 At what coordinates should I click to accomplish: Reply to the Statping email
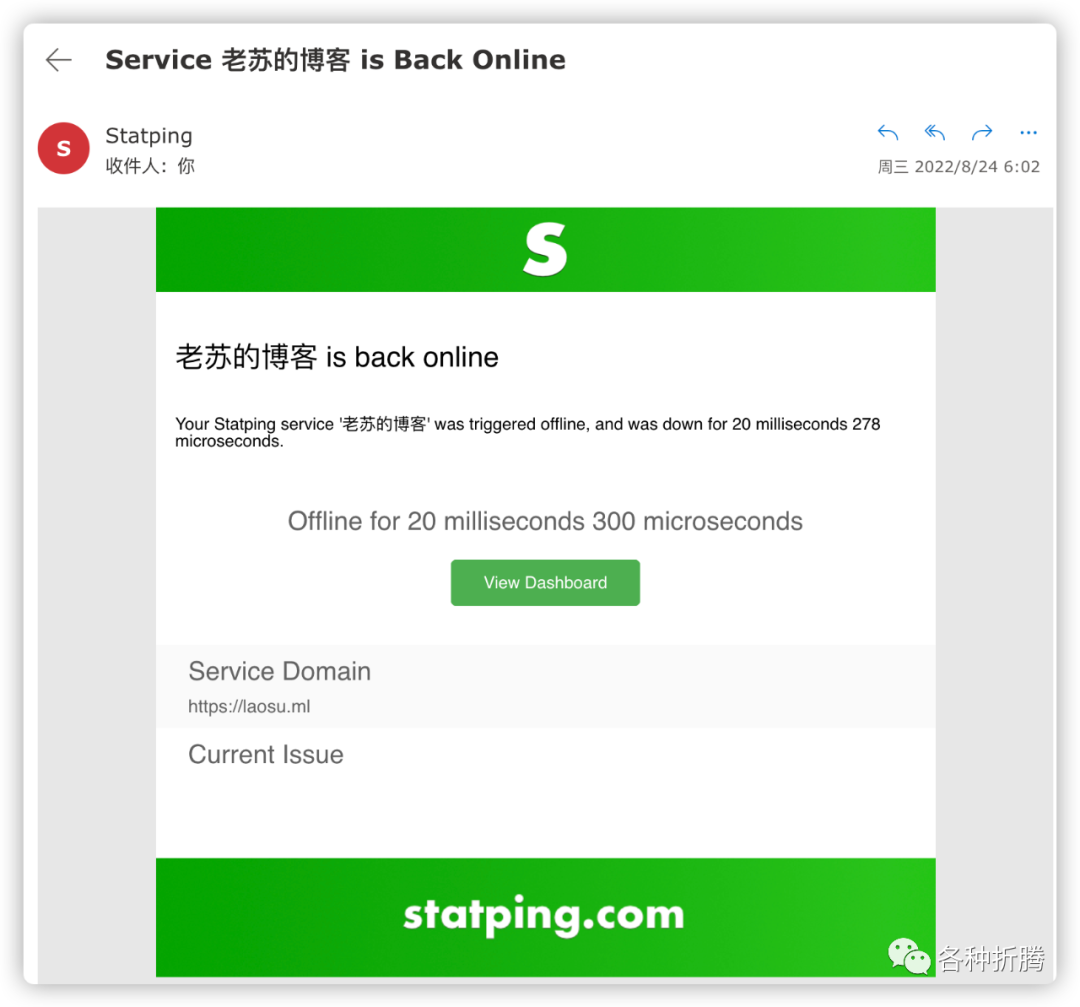click(888, 132)
